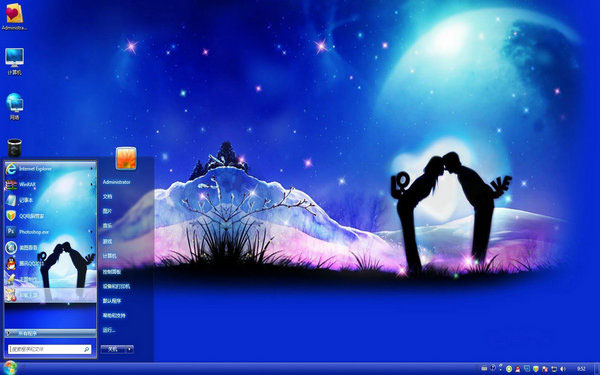Screen dimensions: 600x375
Task: Click the Windows Start orb
Action: point(10,368)
